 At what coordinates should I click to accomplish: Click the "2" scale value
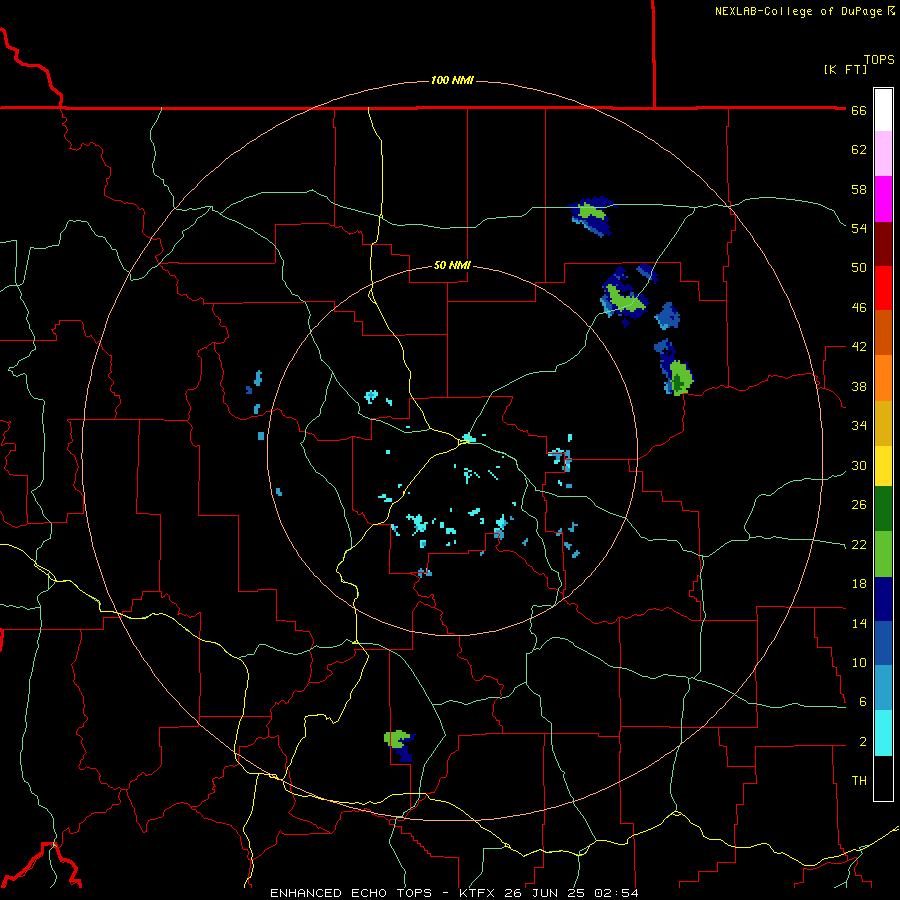click(x=863, y=742)
